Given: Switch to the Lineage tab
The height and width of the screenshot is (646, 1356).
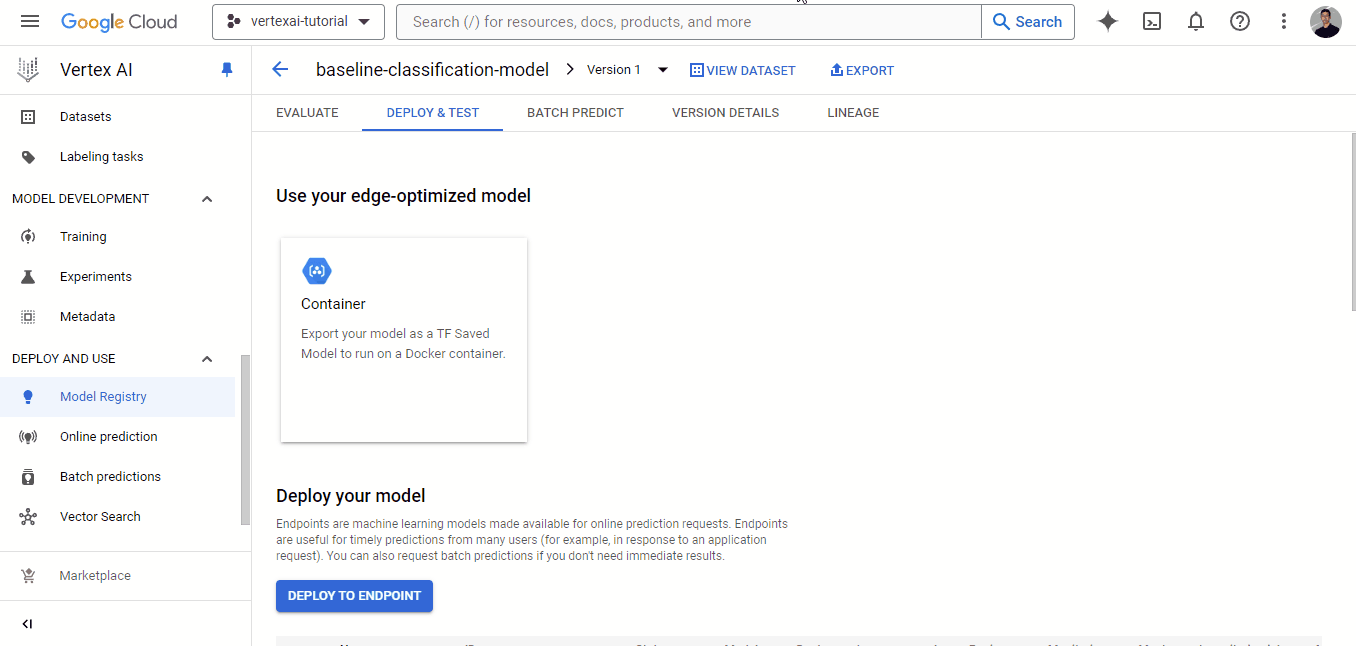Looking at the screenshot, I should [853, 113].
